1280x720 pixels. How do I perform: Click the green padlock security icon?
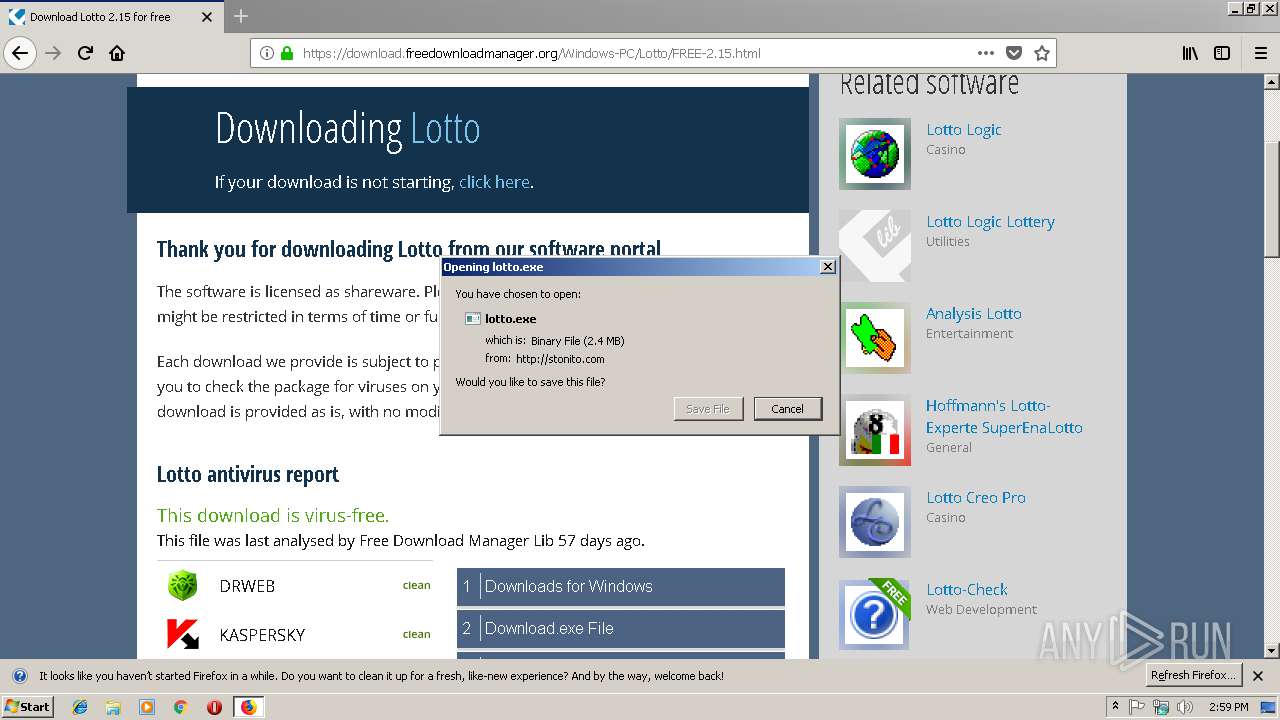287,53
